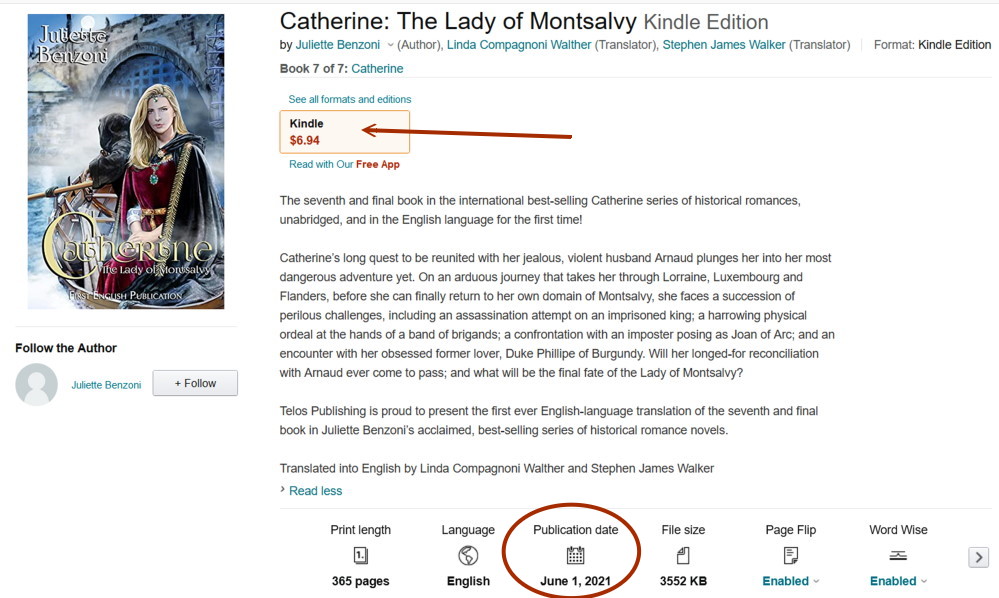Click the Print length page icon
Screen dimensions: 999x598
point(361,556)
